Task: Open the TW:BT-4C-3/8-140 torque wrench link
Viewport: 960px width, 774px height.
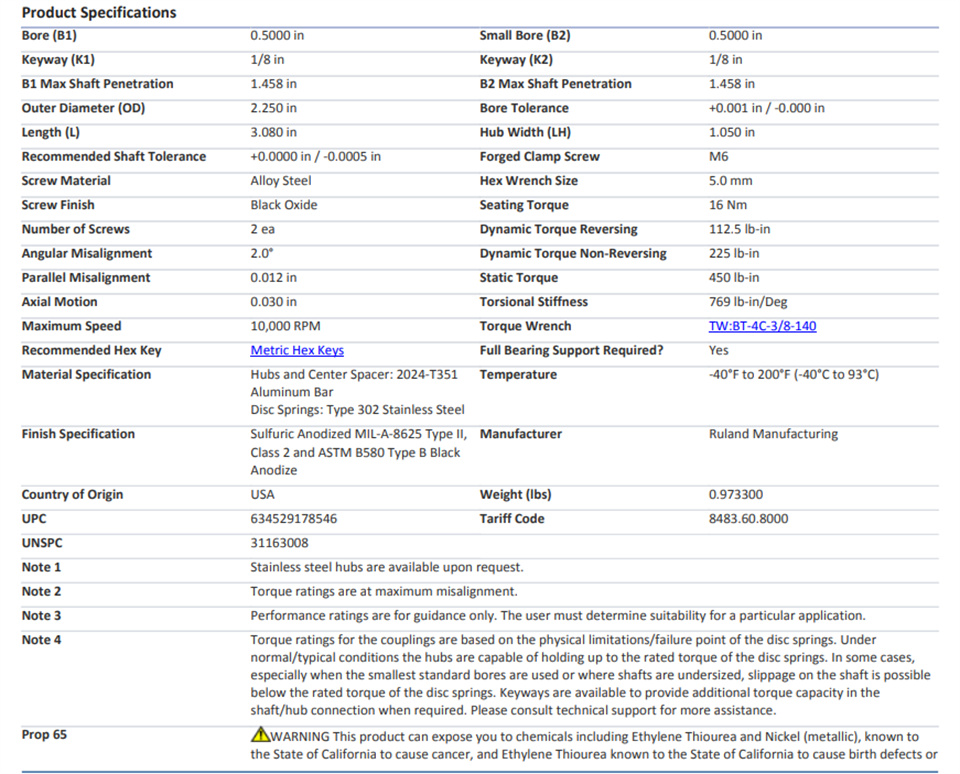Action: (762, 326)
